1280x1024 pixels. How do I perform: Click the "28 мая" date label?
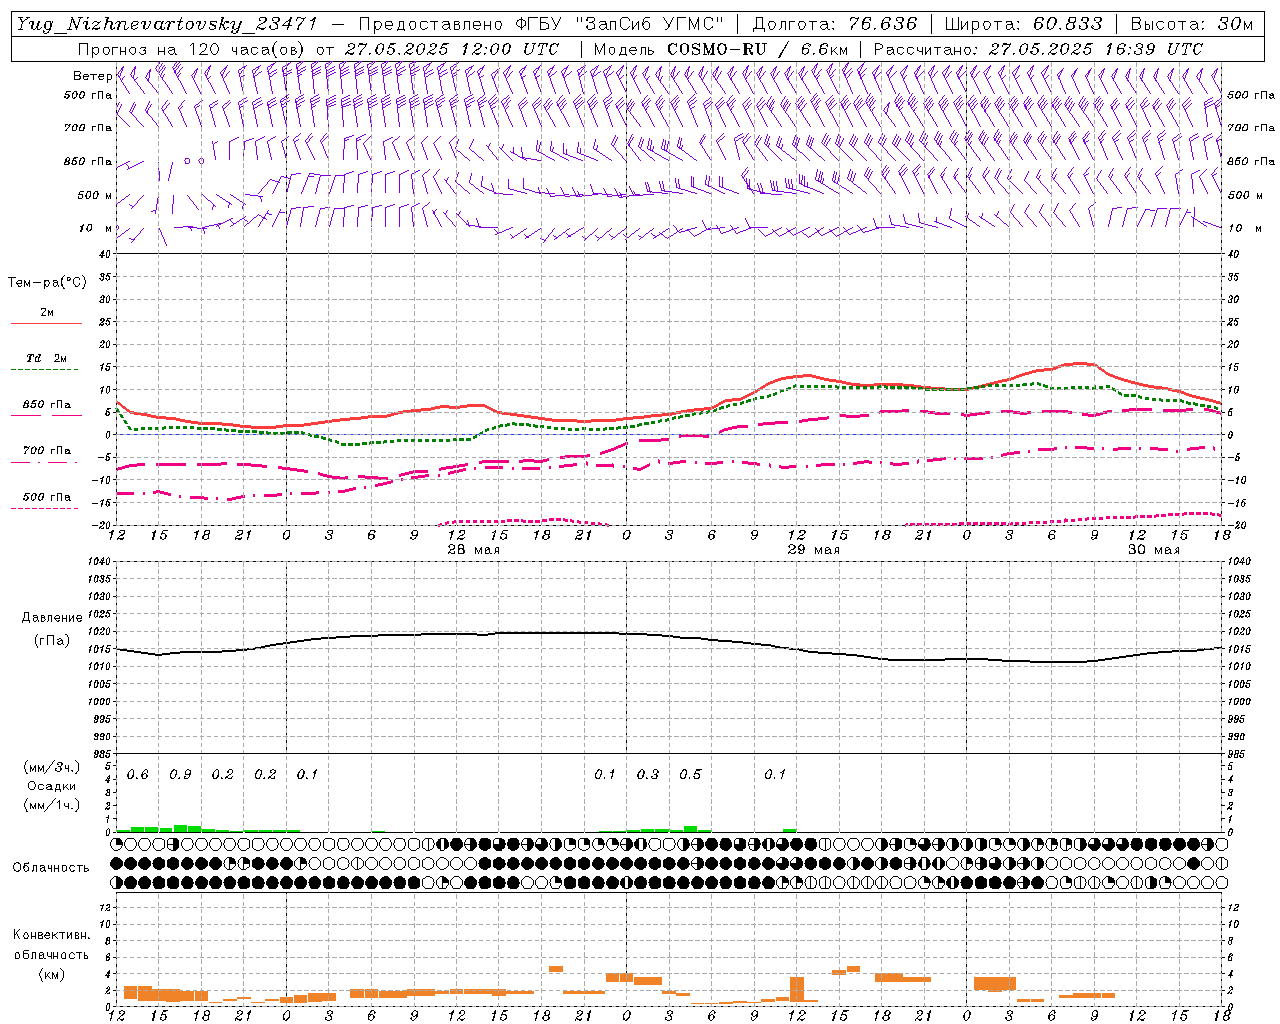click(474, 550)
